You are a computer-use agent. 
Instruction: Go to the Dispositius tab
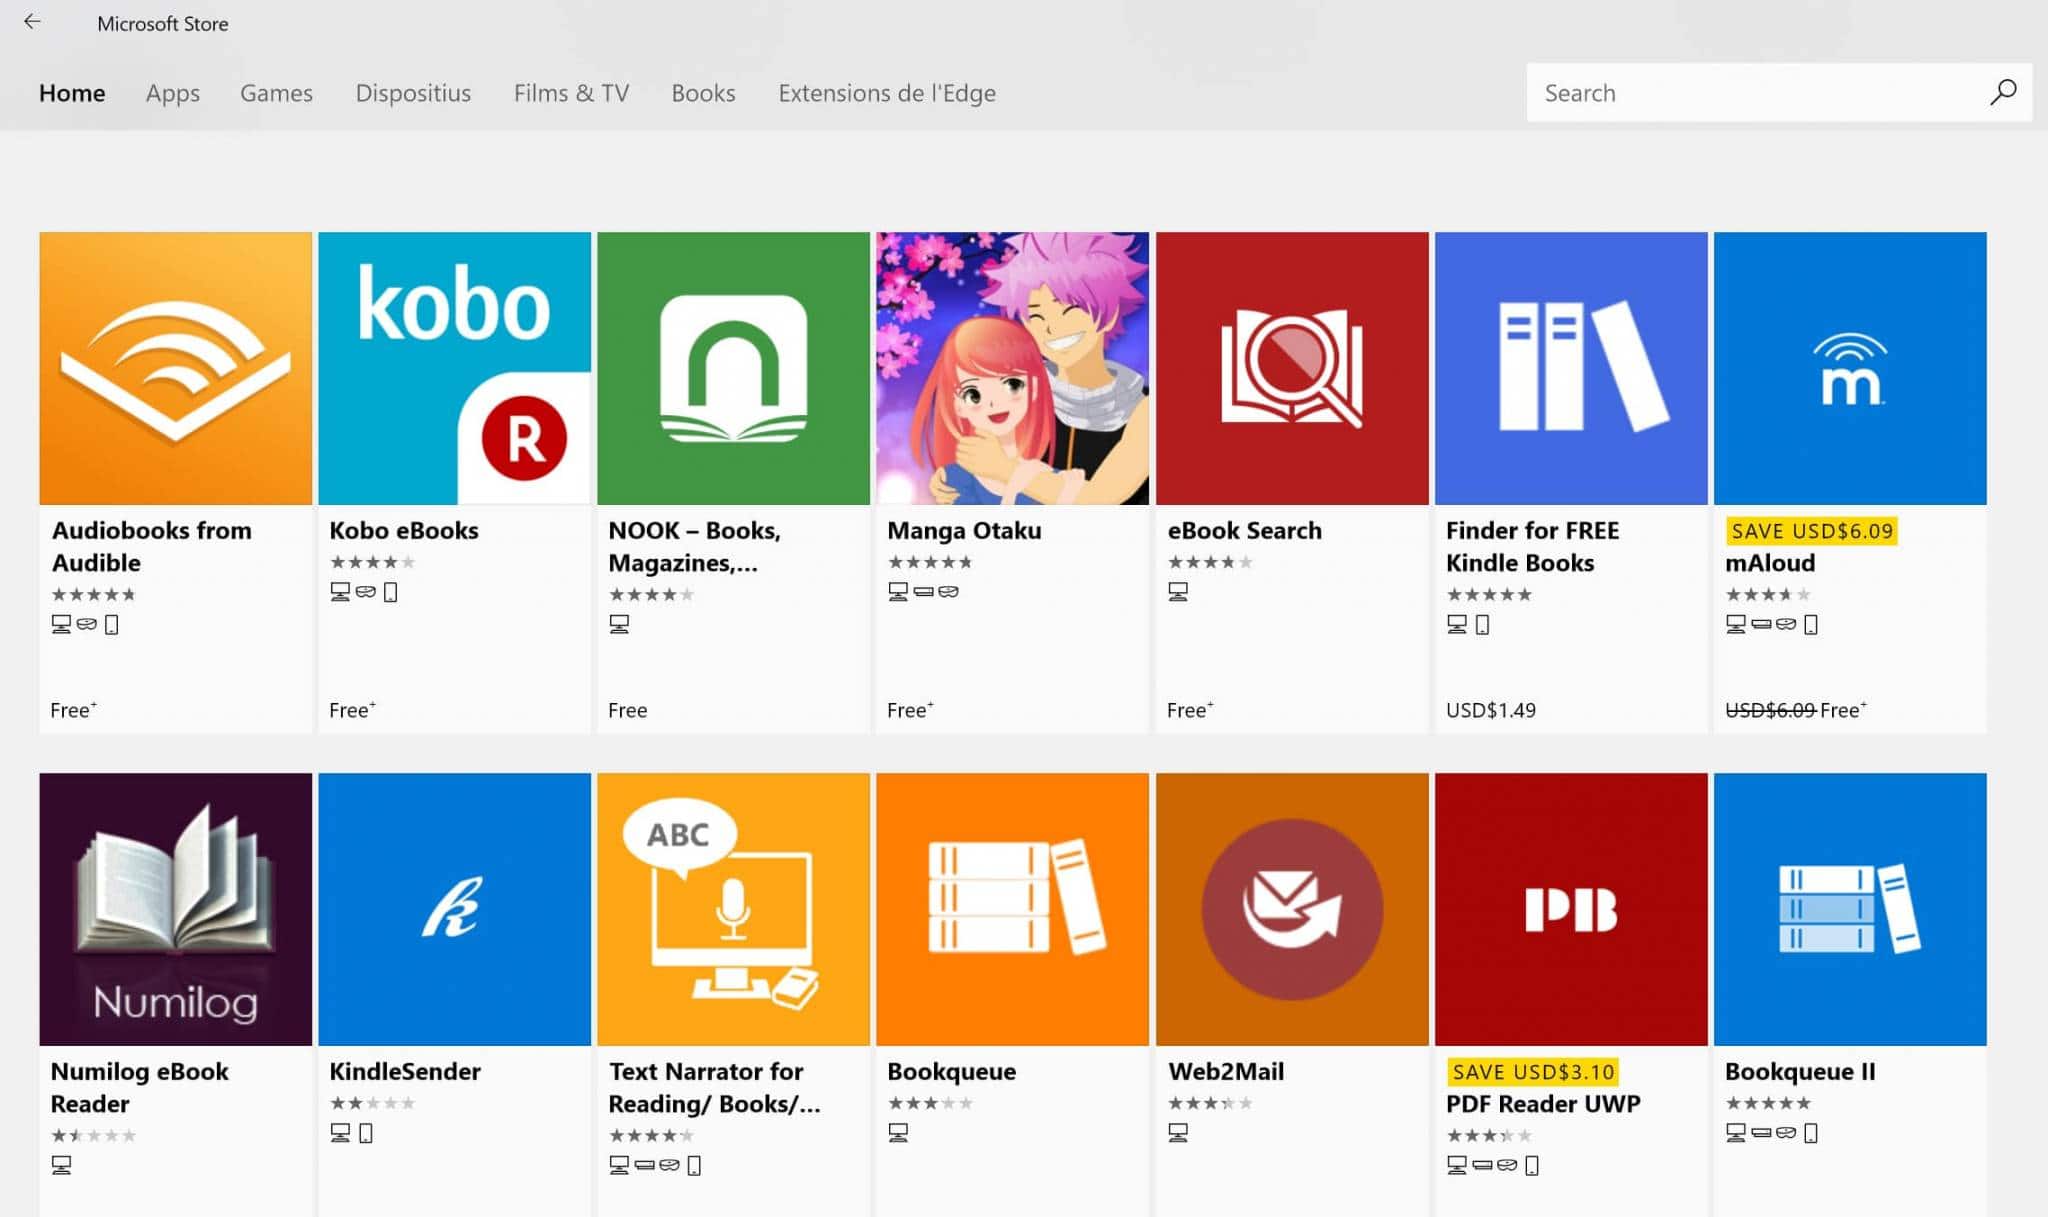(x=413, y=93)
